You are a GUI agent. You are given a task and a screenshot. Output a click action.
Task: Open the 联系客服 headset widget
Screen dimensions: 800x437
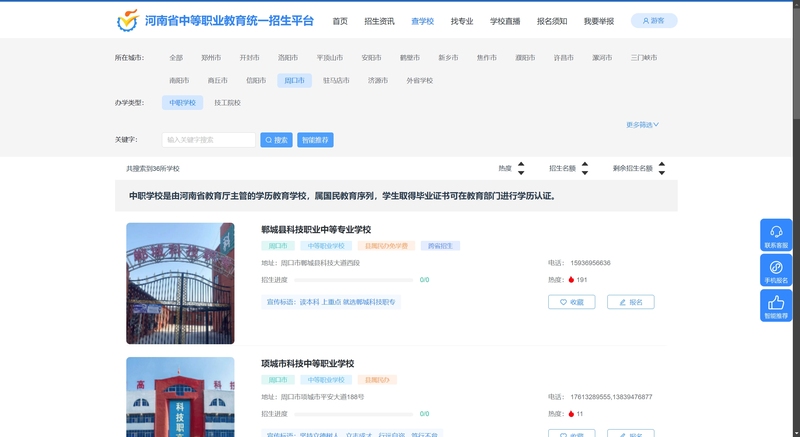click(x=776, y=235)
